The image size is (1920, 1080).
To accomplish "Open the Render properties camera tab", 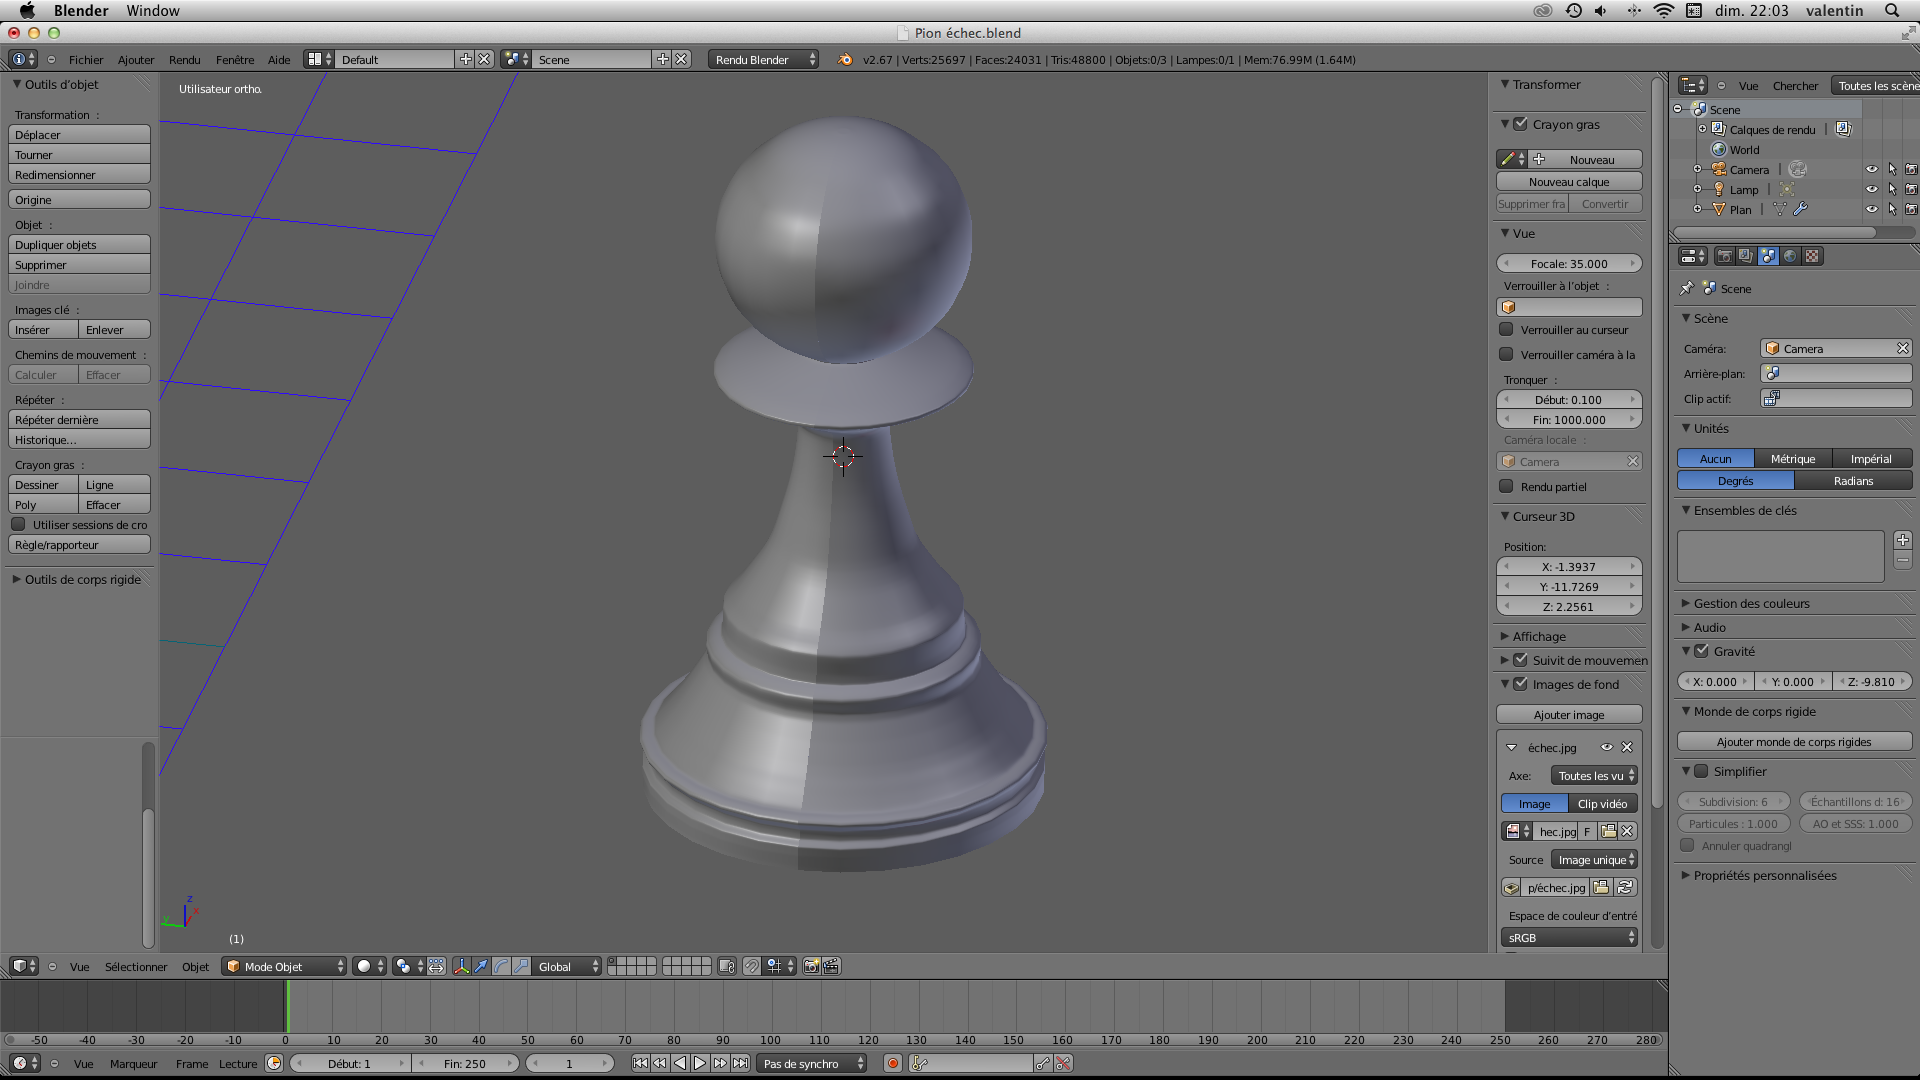I will point(1724,256).
